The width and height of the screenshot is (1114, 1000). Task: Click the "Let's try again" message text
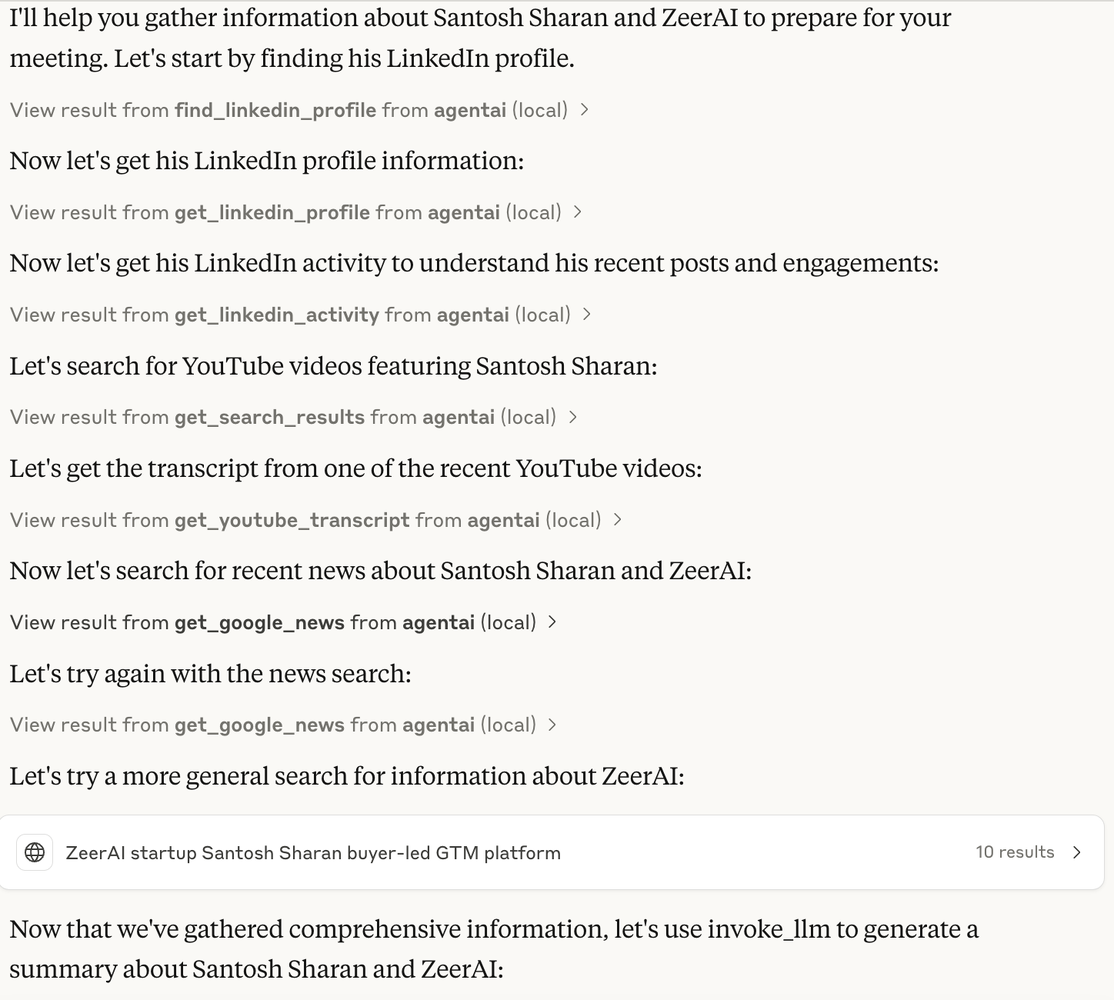[x=210, y=674]
